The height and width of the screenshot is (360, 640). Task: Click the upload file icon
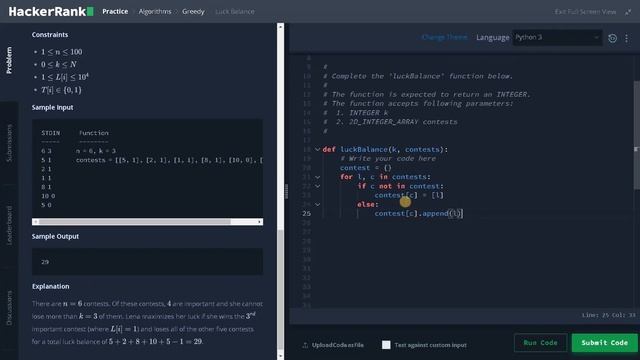305,345
